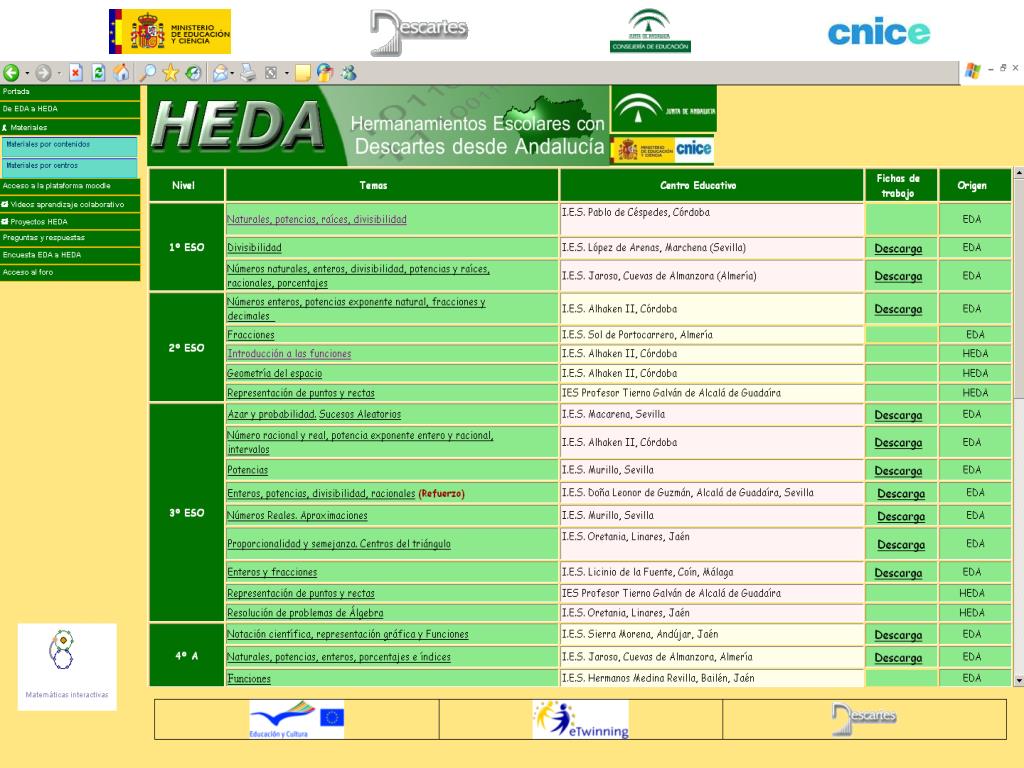Open Favorites with the yellow star icon
This screenshot has height=768, width=1024.
pyautogui.click(x=170, y=72)
